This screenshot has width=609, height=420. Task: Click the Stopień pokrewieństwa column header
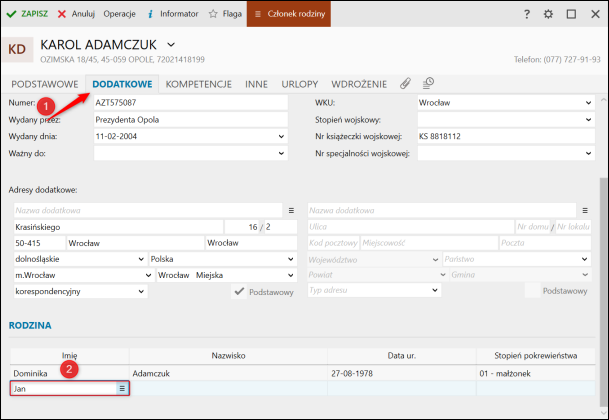(x=536, y=356)
